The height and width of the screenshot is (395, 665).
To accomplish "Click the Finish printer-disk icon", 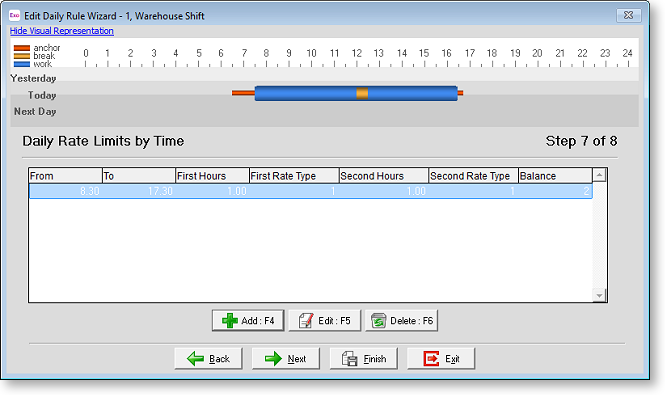I will (x=350, y=359).
